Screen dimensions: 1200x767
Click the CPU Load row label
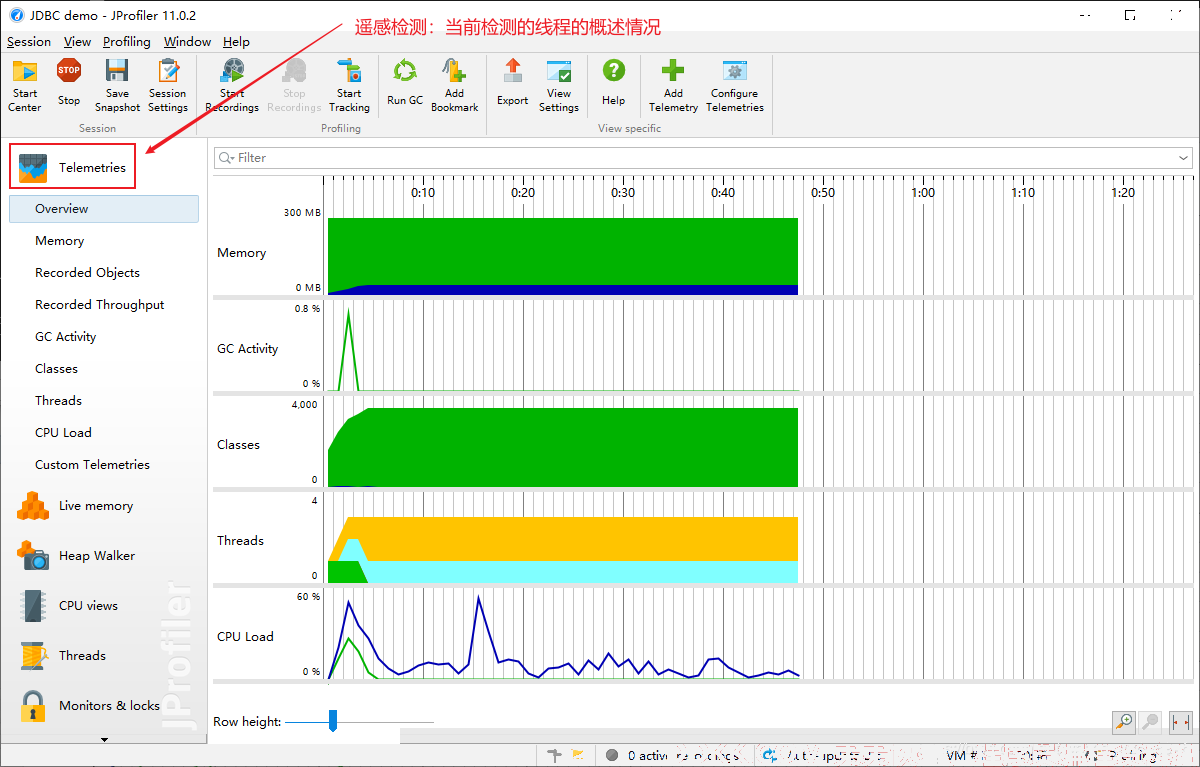point(246,637)
